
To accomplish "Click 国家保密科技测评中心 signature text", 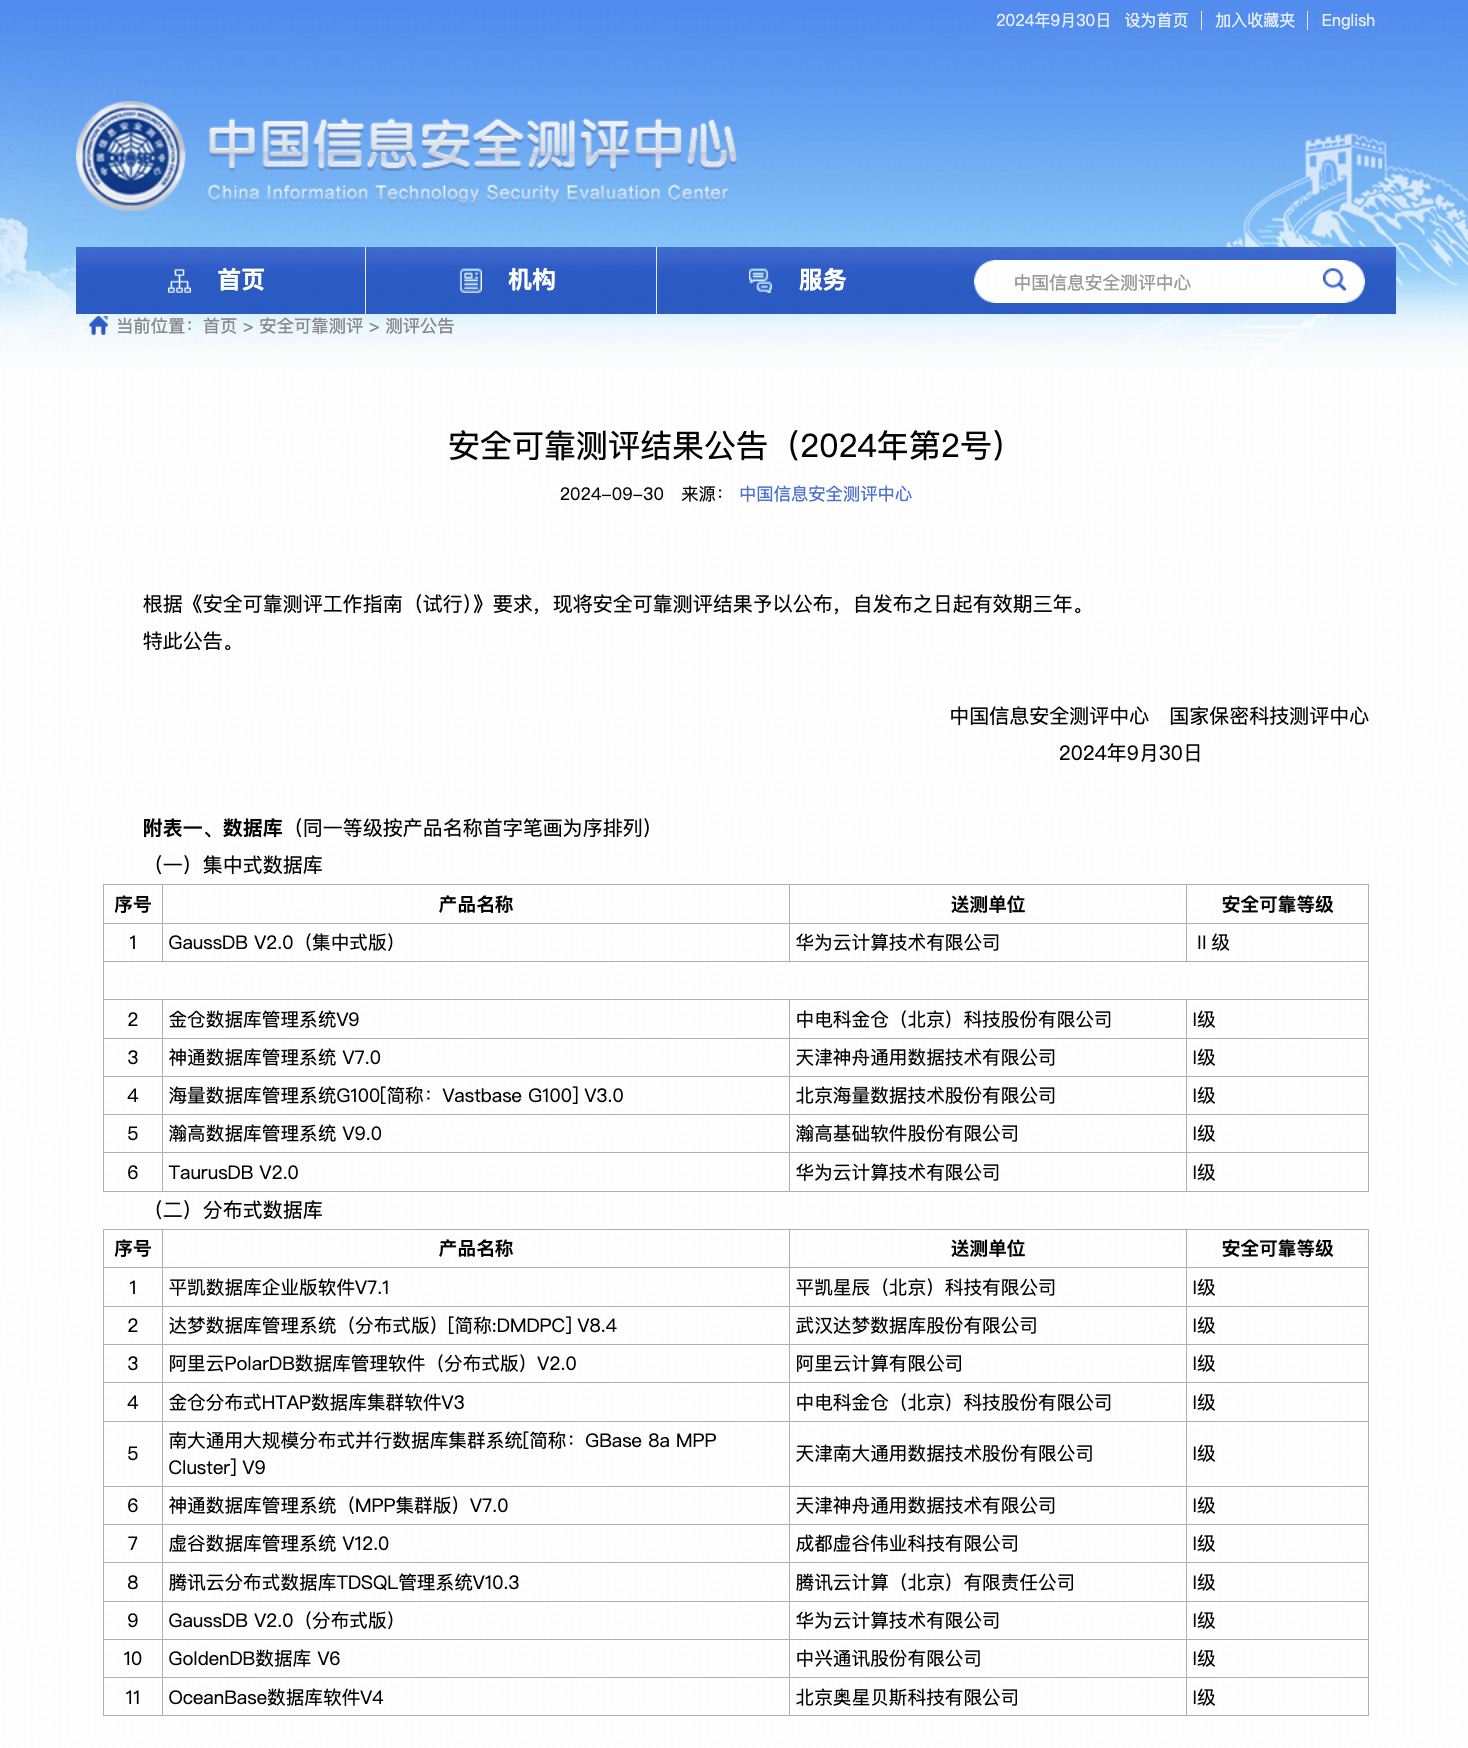I will point(1269,716).
